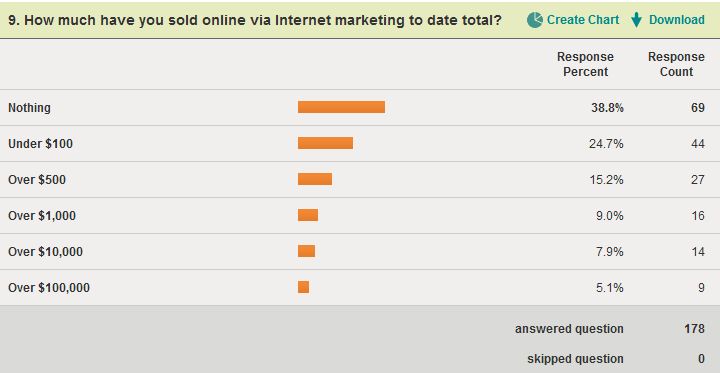Select the 5.1% percentage value
The image size is (720, 373).
point(610,288)
